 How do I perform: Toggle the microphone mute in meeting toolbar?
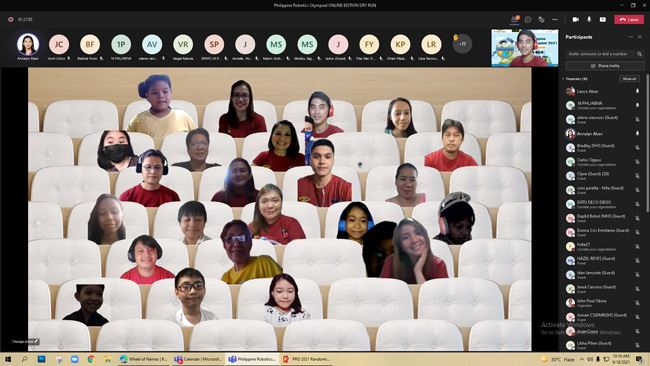coord(589,19)
